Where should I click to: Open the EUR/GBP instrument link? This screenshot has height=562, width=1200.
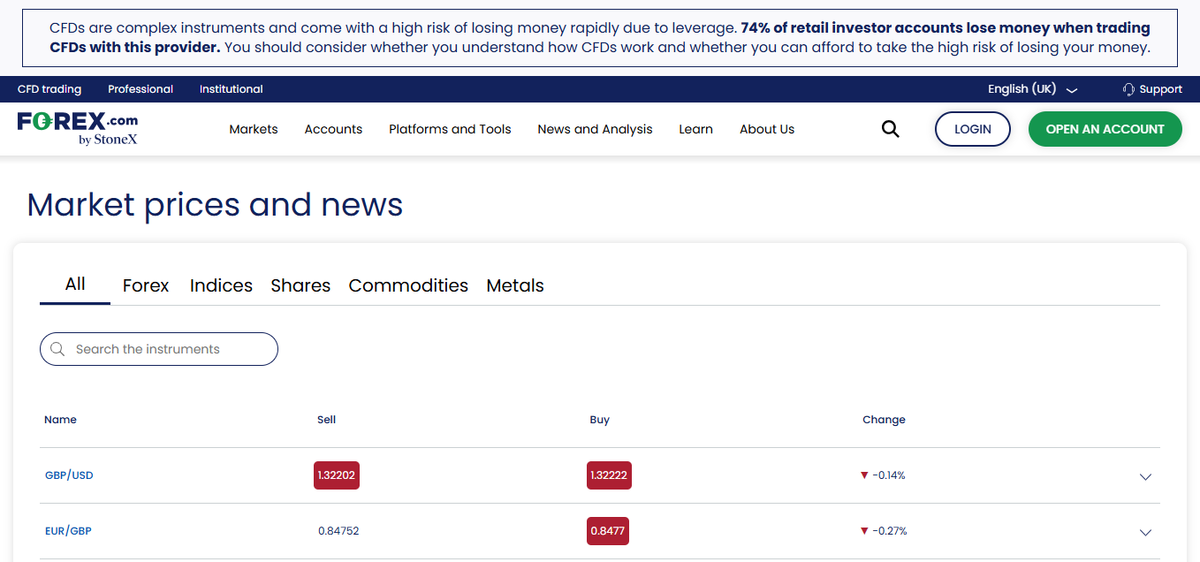pos(68,531)
